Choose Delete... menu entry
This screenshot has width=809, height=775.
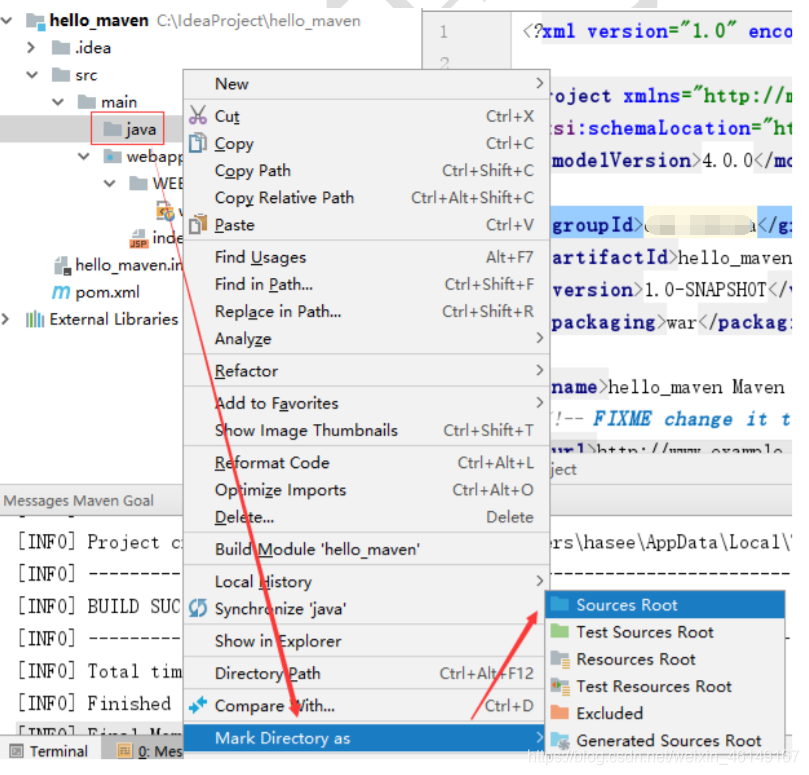(x=366, y=516)
